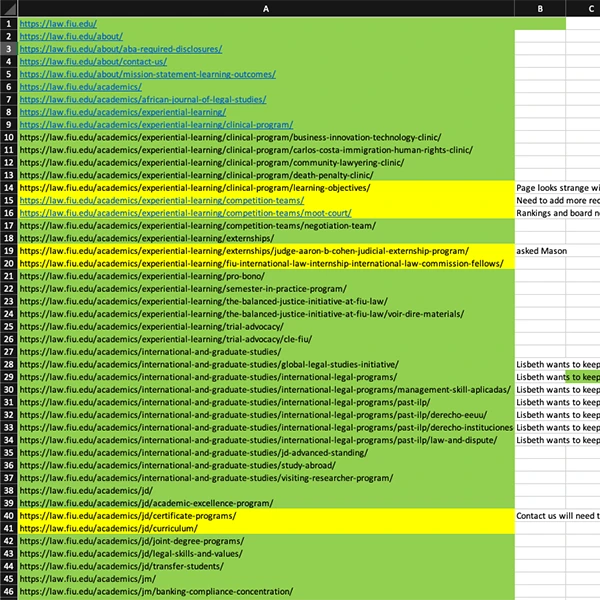600x600 pixels.
Task: Select the study-abroad URL cell
Action: pyautogui.click(x=266, y=466)
